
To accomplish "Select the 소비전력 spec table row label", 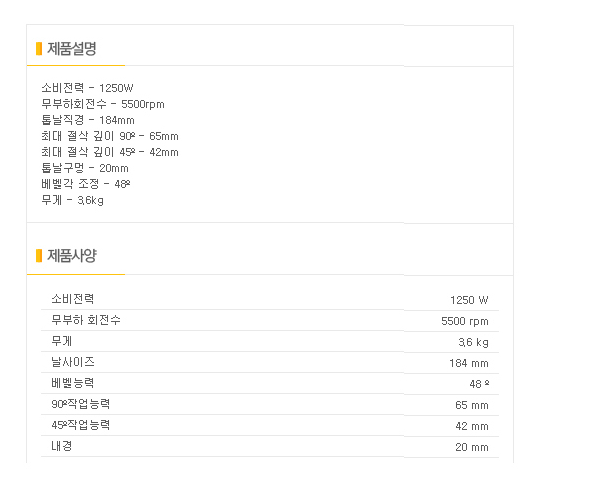I will pos(73,299).
